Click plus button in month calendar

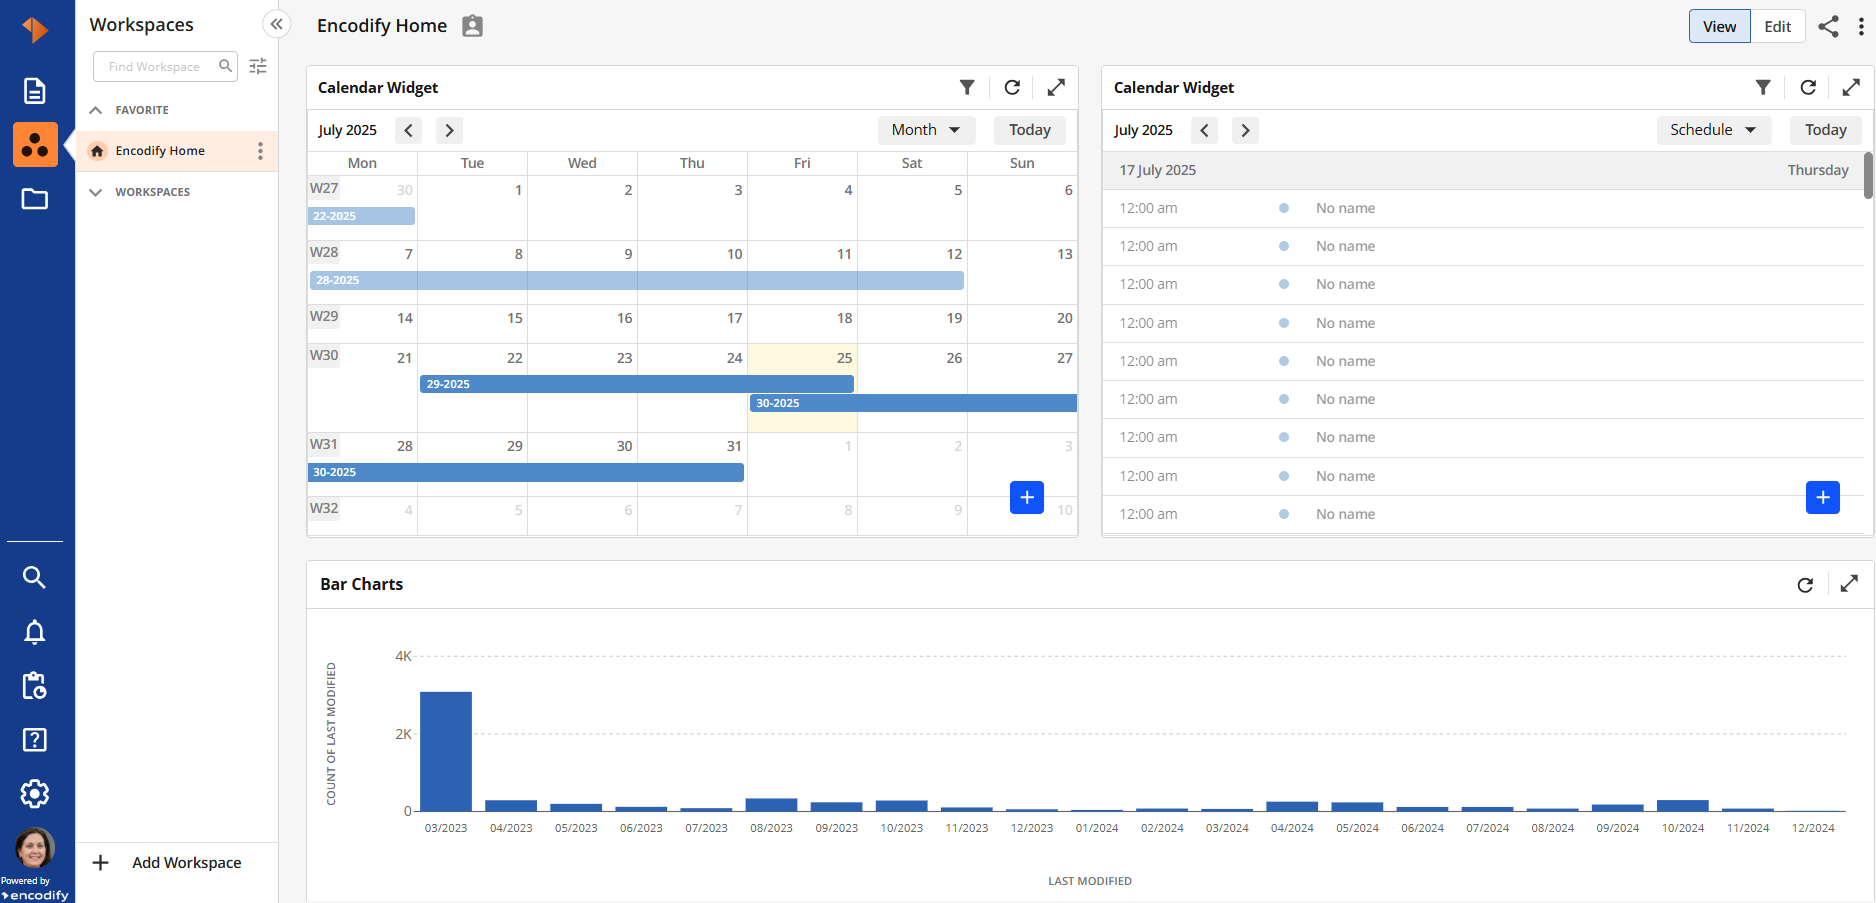[x=1027, y=497]
